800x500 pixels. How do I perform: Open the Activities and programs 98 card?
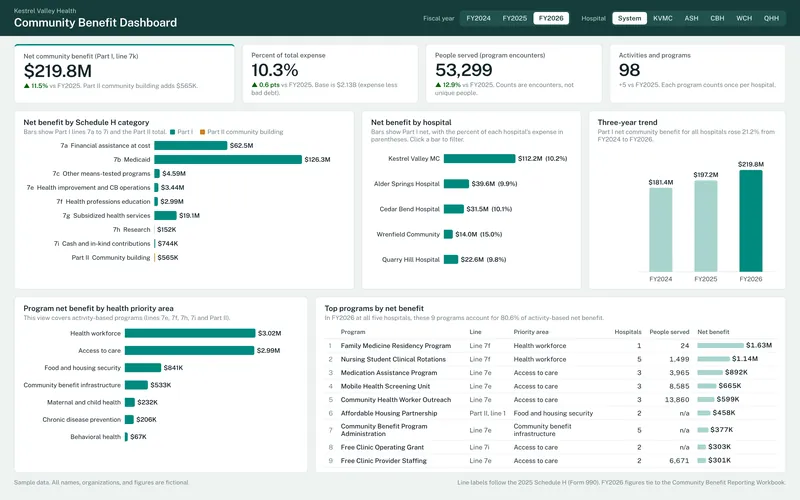(x=697, y=73)
